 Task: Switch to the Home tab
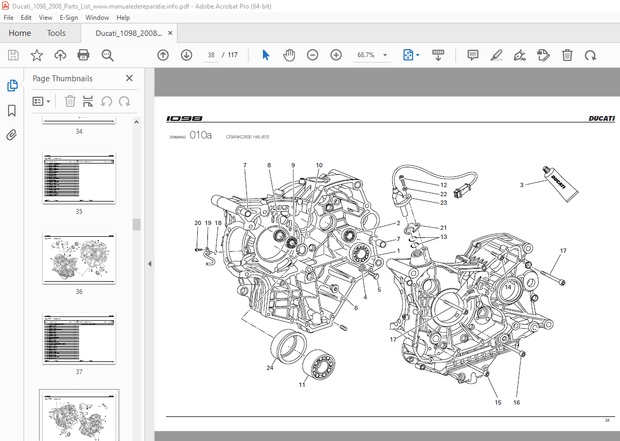pos(20,33)
